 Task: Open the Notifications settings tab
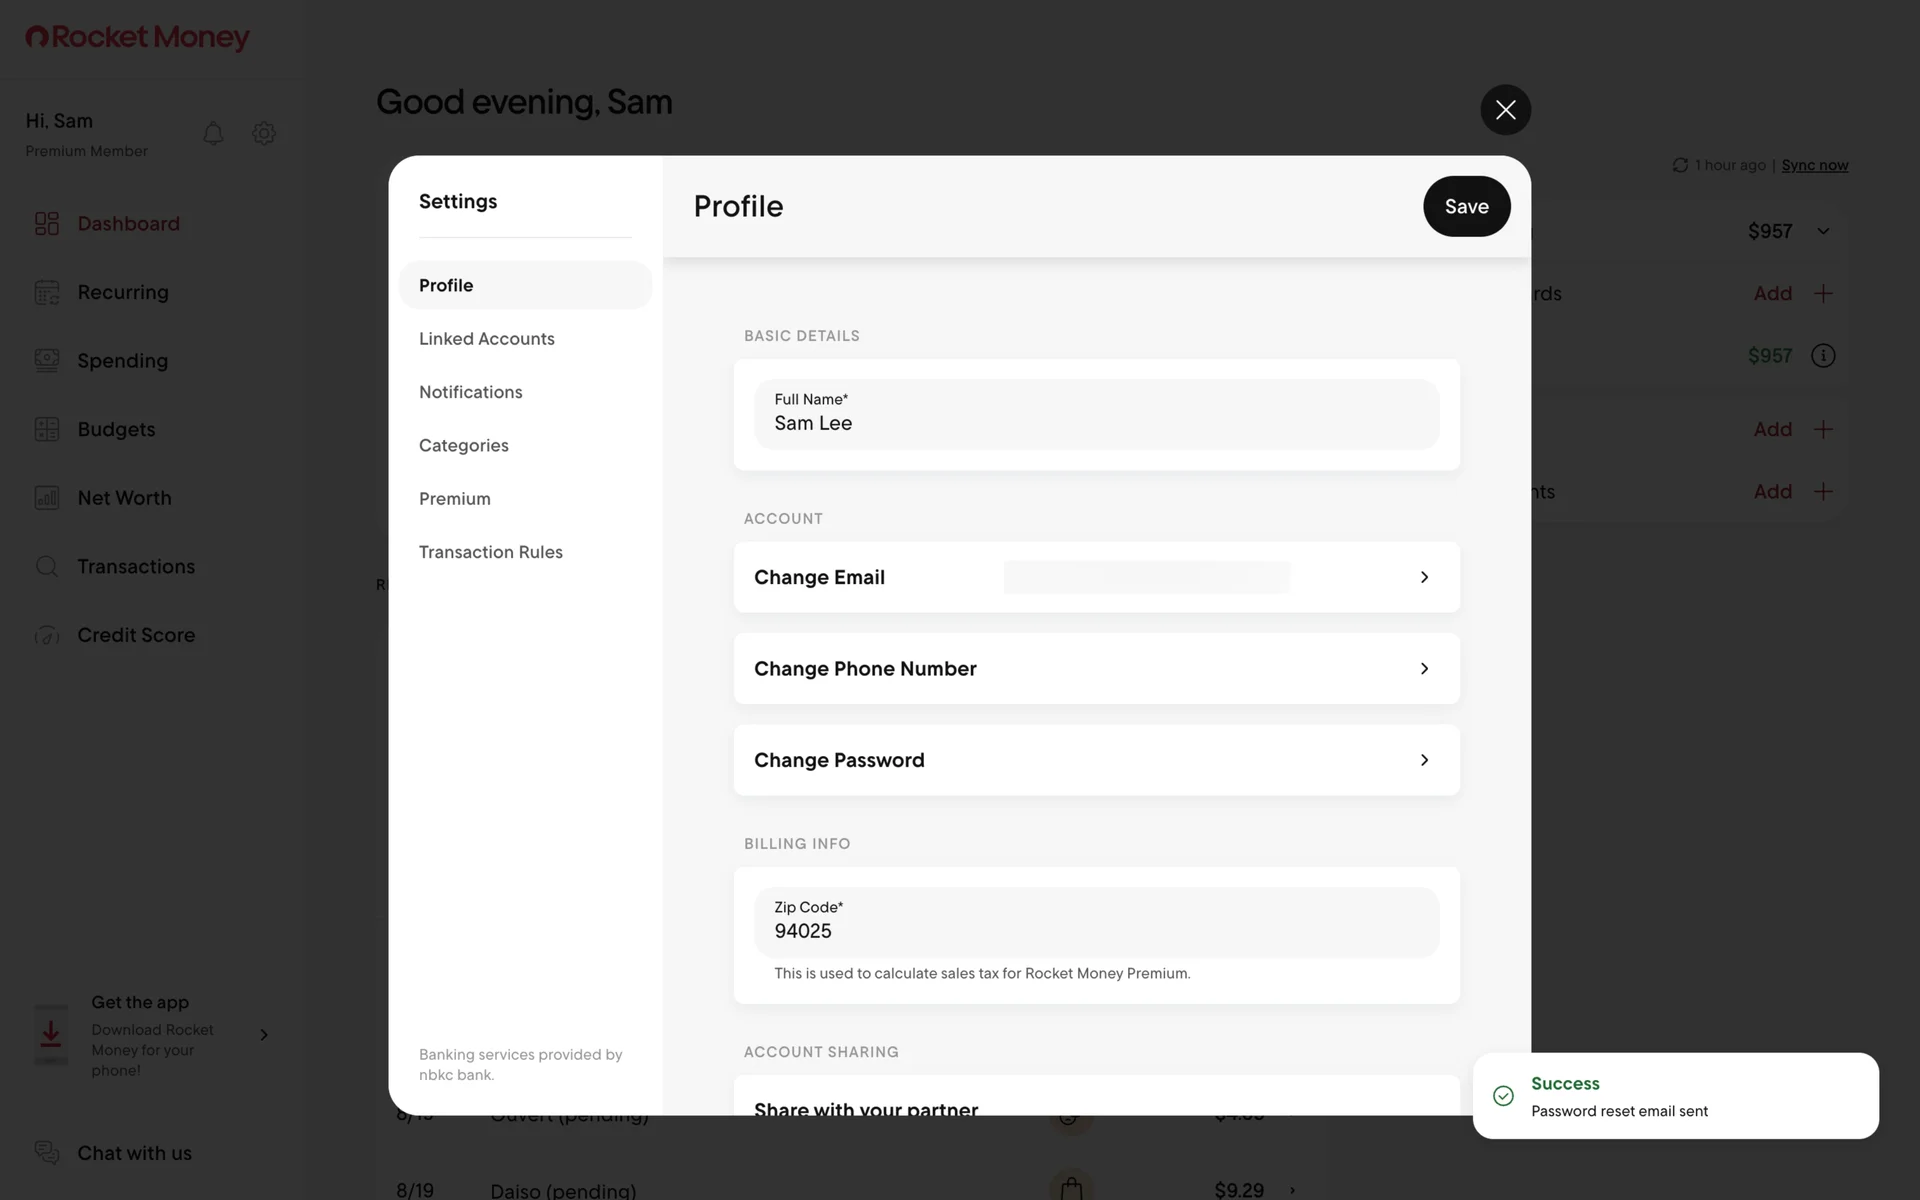click(x=471, y=392)
